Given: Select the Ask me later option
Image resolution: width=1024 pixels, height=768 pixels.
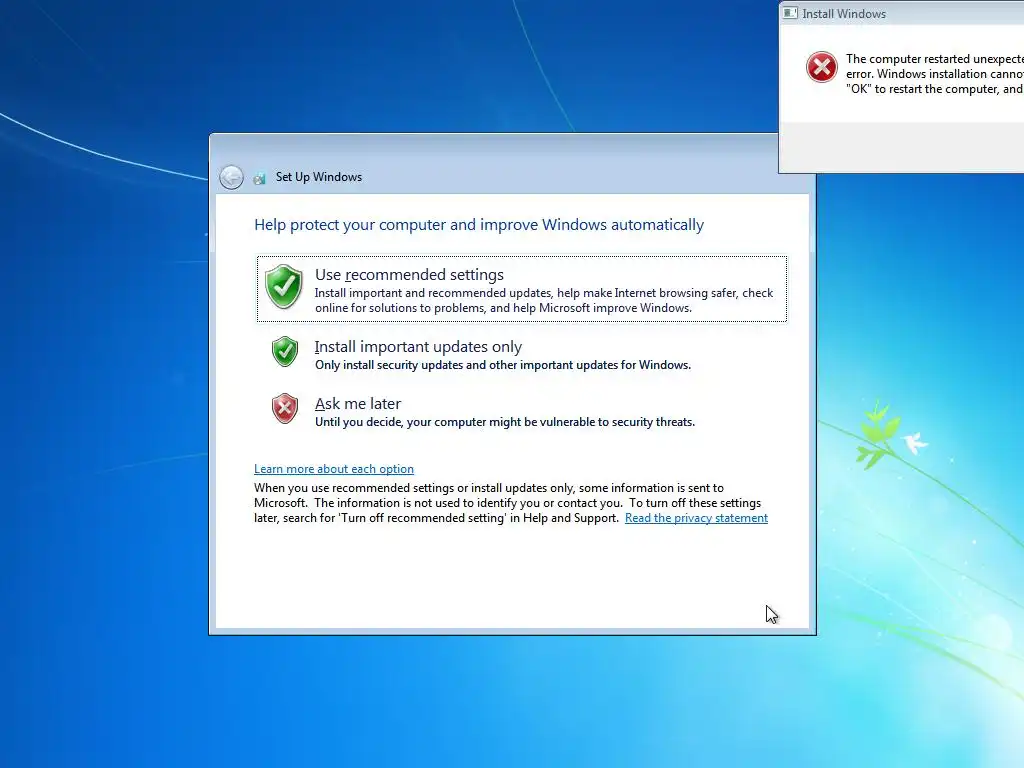Looking at the screenshot, I should [522, 411].
